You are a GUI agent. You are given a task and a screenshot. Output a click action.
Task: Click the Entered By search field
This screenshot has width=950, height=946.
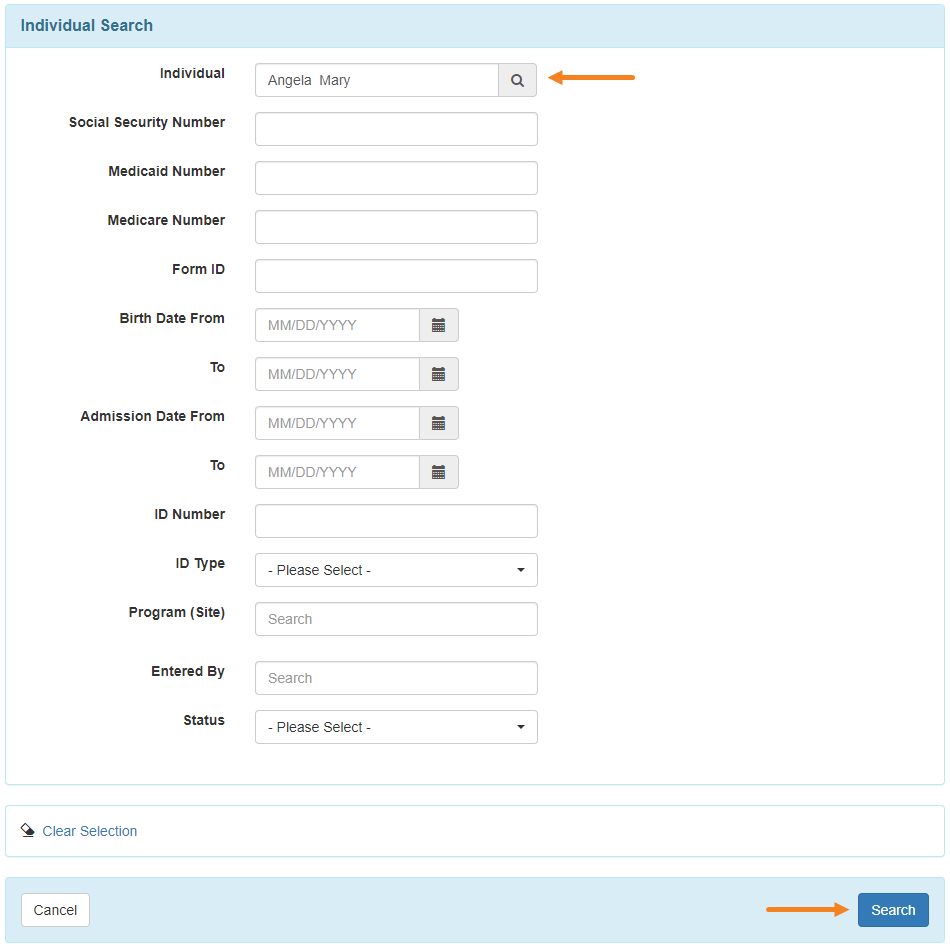(396, 678)
